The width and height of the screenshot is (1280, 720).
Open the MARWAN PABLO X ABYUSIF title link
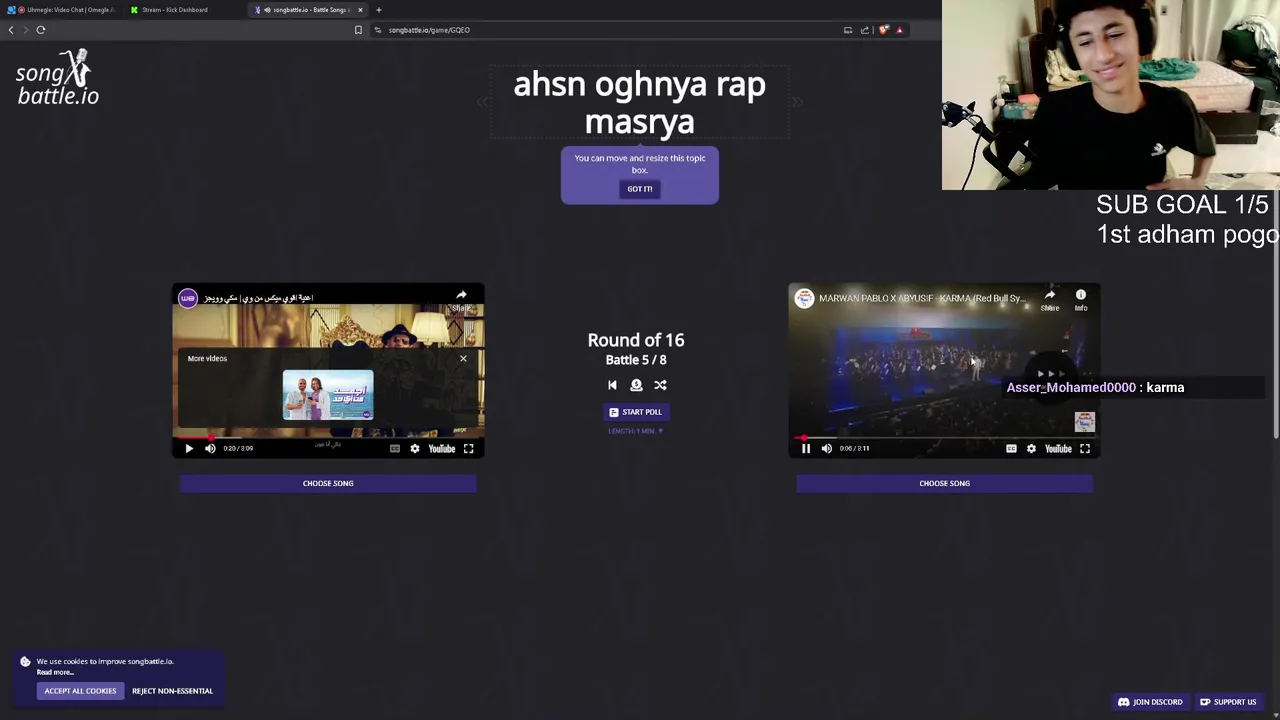921,298
